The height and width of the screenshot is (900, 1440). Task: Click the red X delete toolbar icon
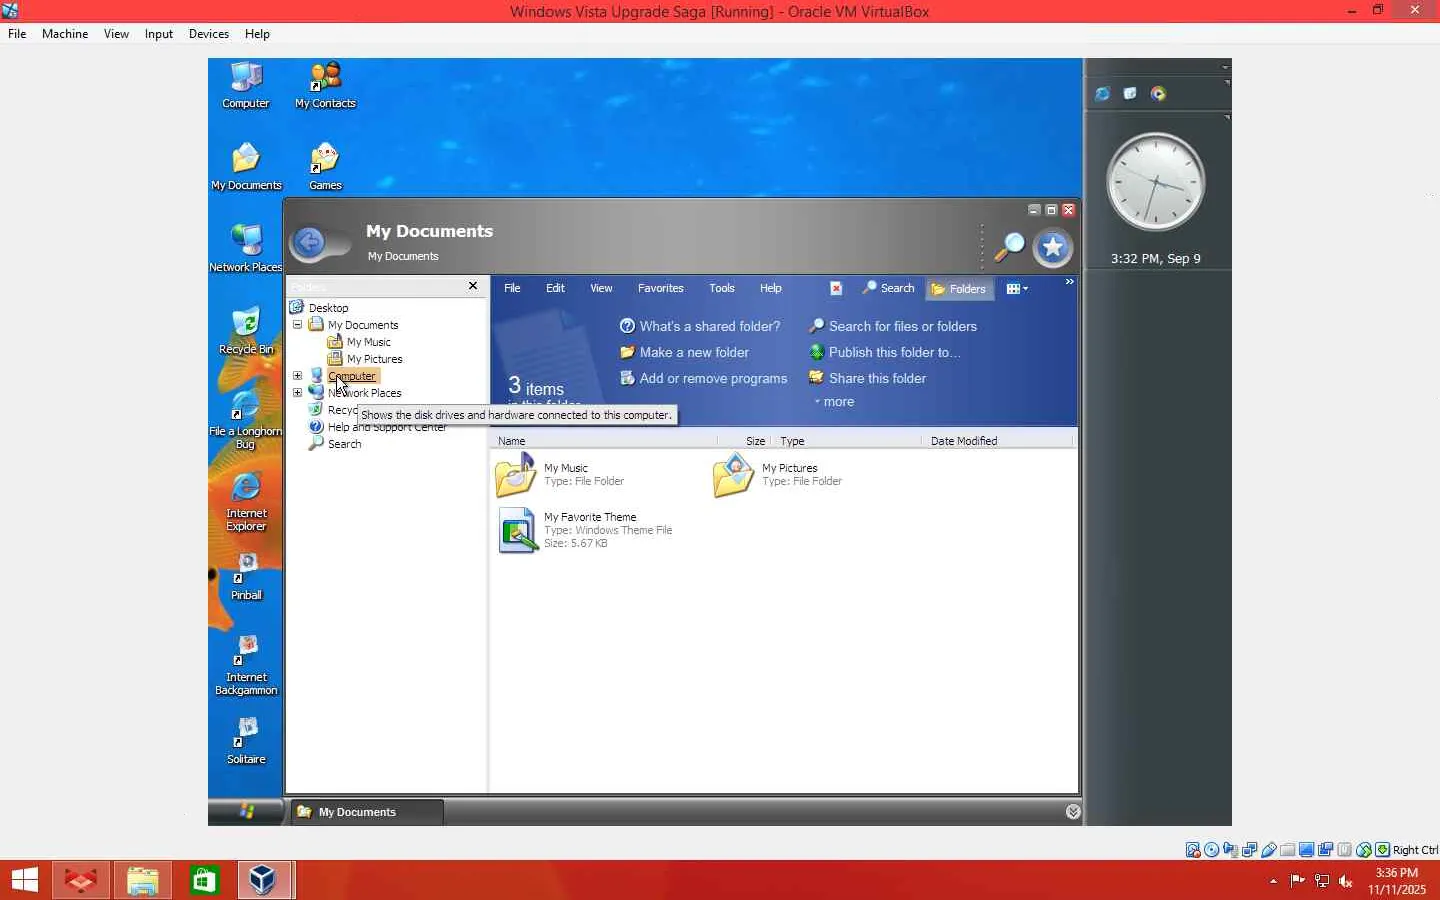(836, 288)
